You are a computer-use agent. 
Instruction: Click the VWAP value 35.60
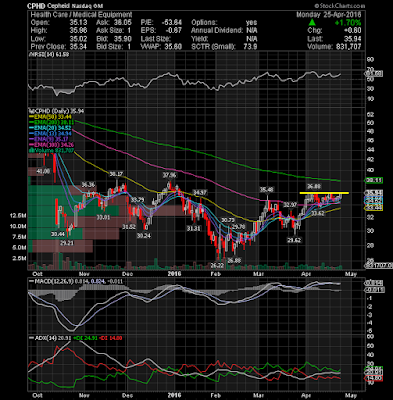(x=173, y=47)
